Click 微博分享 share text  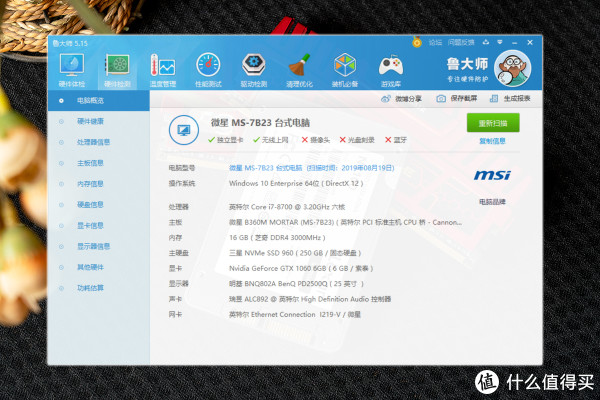pyautogui.click(x=408, y=99)
